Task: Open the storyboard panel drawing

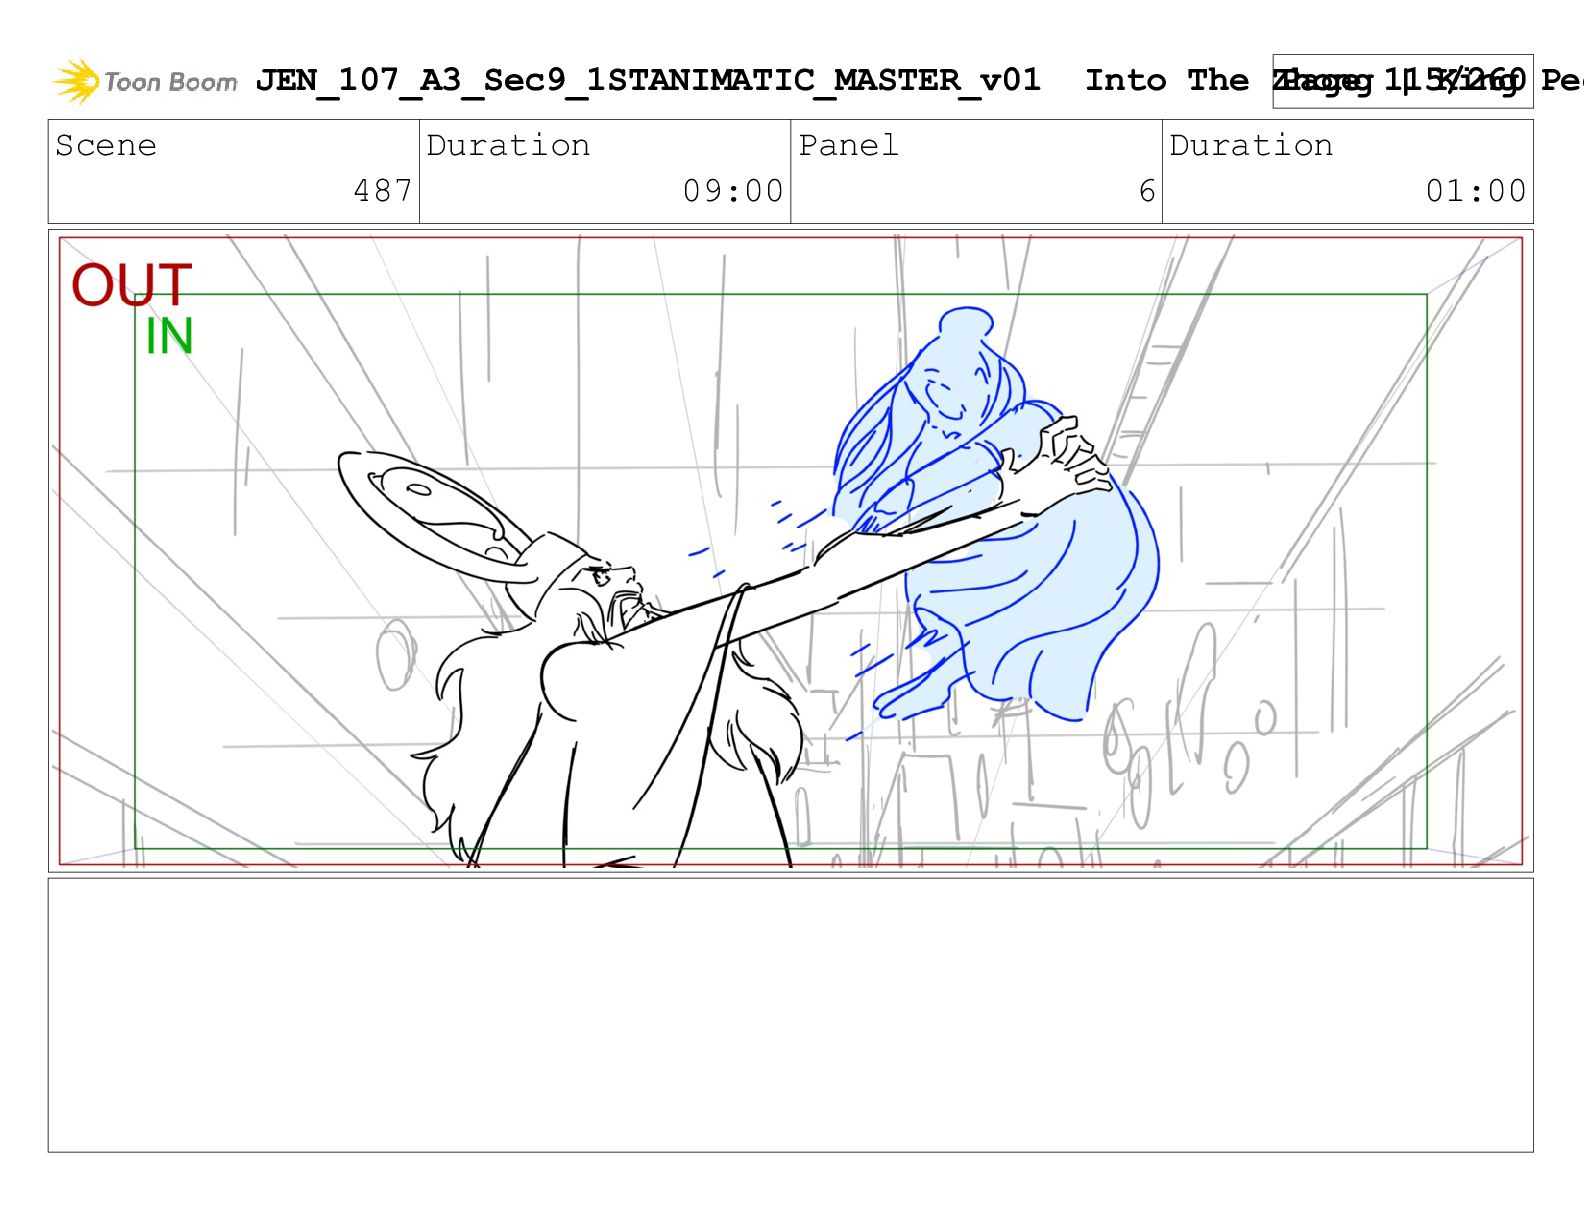Action: pyautogui.click(x=790, y=550)
